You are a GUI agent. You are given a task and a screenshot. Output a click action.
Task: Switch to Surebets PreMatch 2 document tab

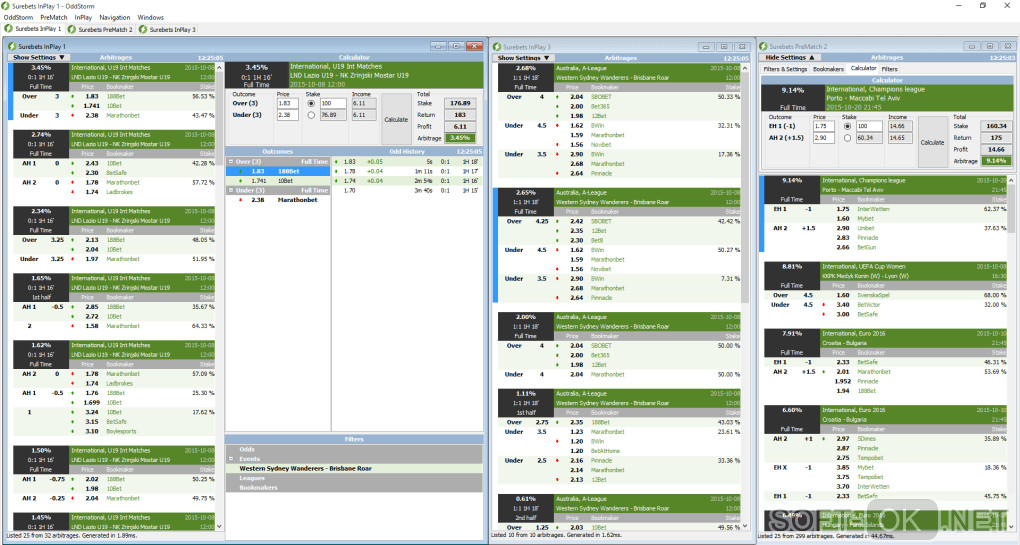100,29
